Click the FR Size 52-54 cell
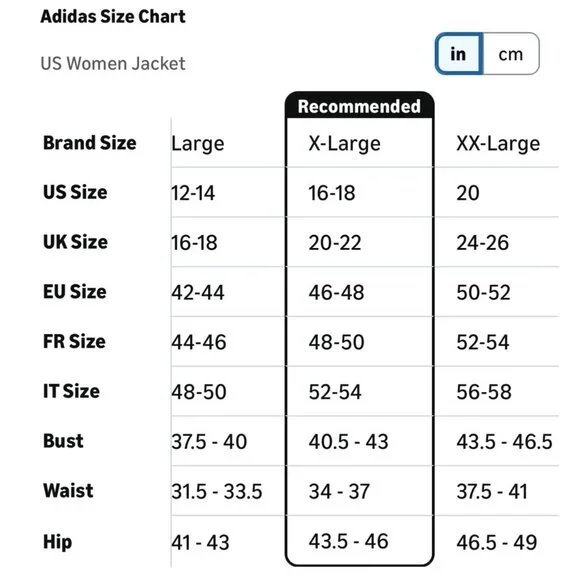 (x=483, y=342)
